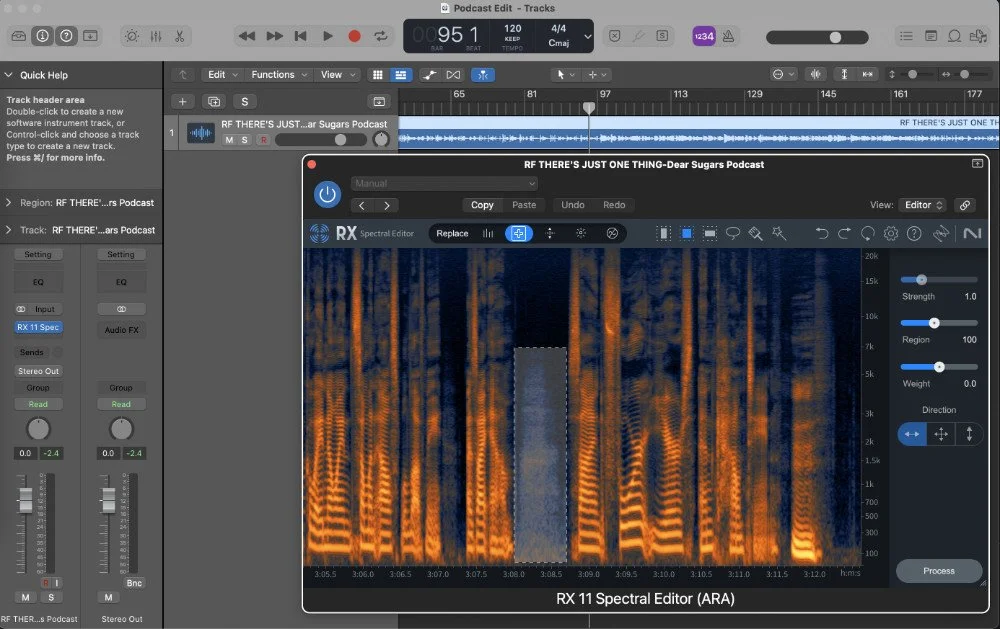Click the cycle repeat icon in the transport
Screen dimensions: 1000x629
pos(381,35)
